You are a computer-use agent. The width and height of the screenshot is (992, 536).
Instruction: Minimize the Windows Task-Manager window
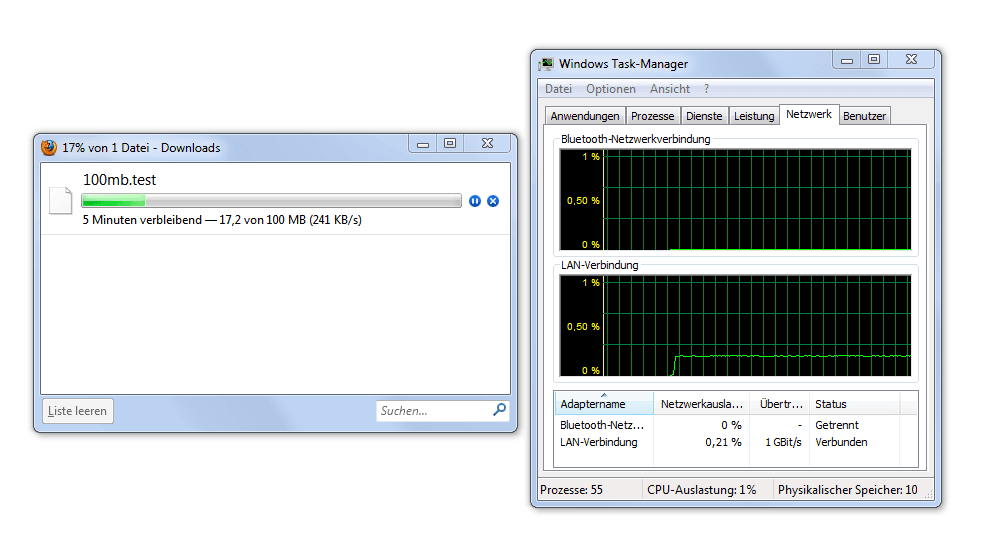[x=846, y=60]
